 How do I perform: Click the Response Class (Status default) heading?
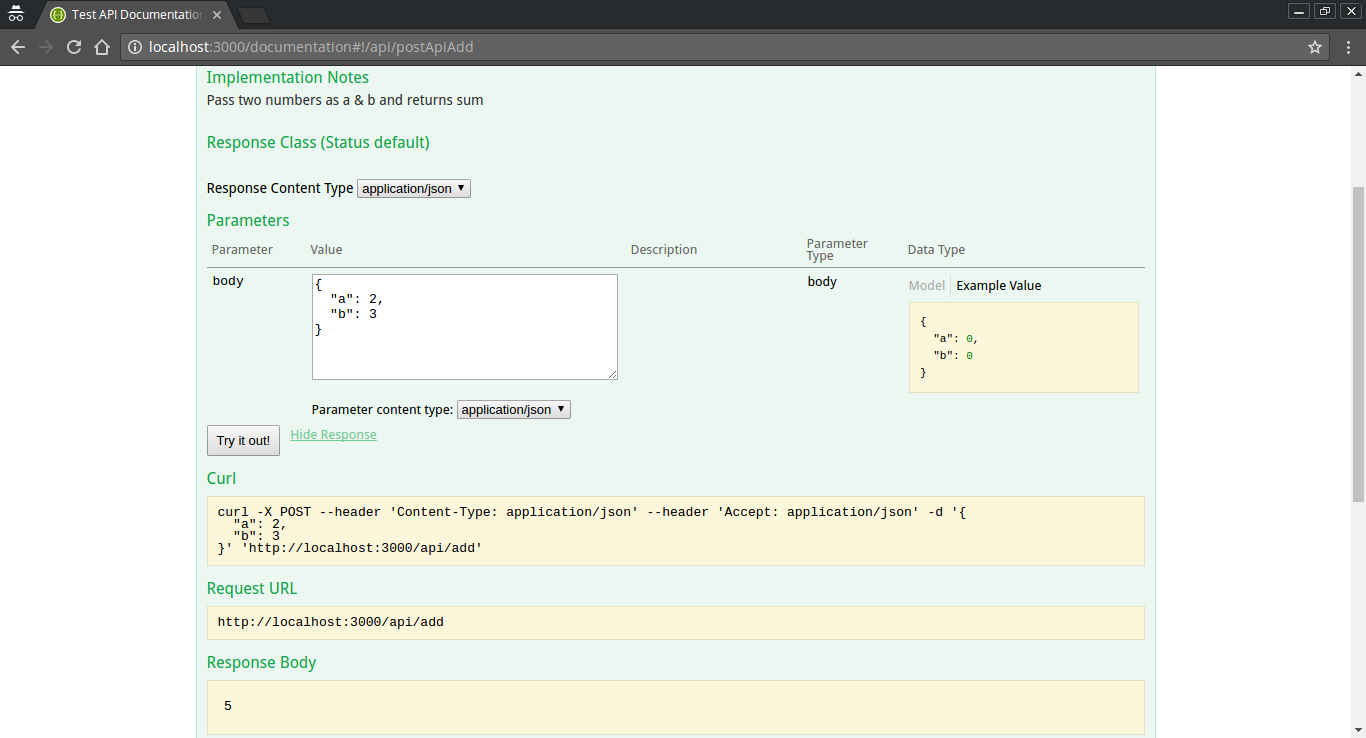(x=318, y=142)
